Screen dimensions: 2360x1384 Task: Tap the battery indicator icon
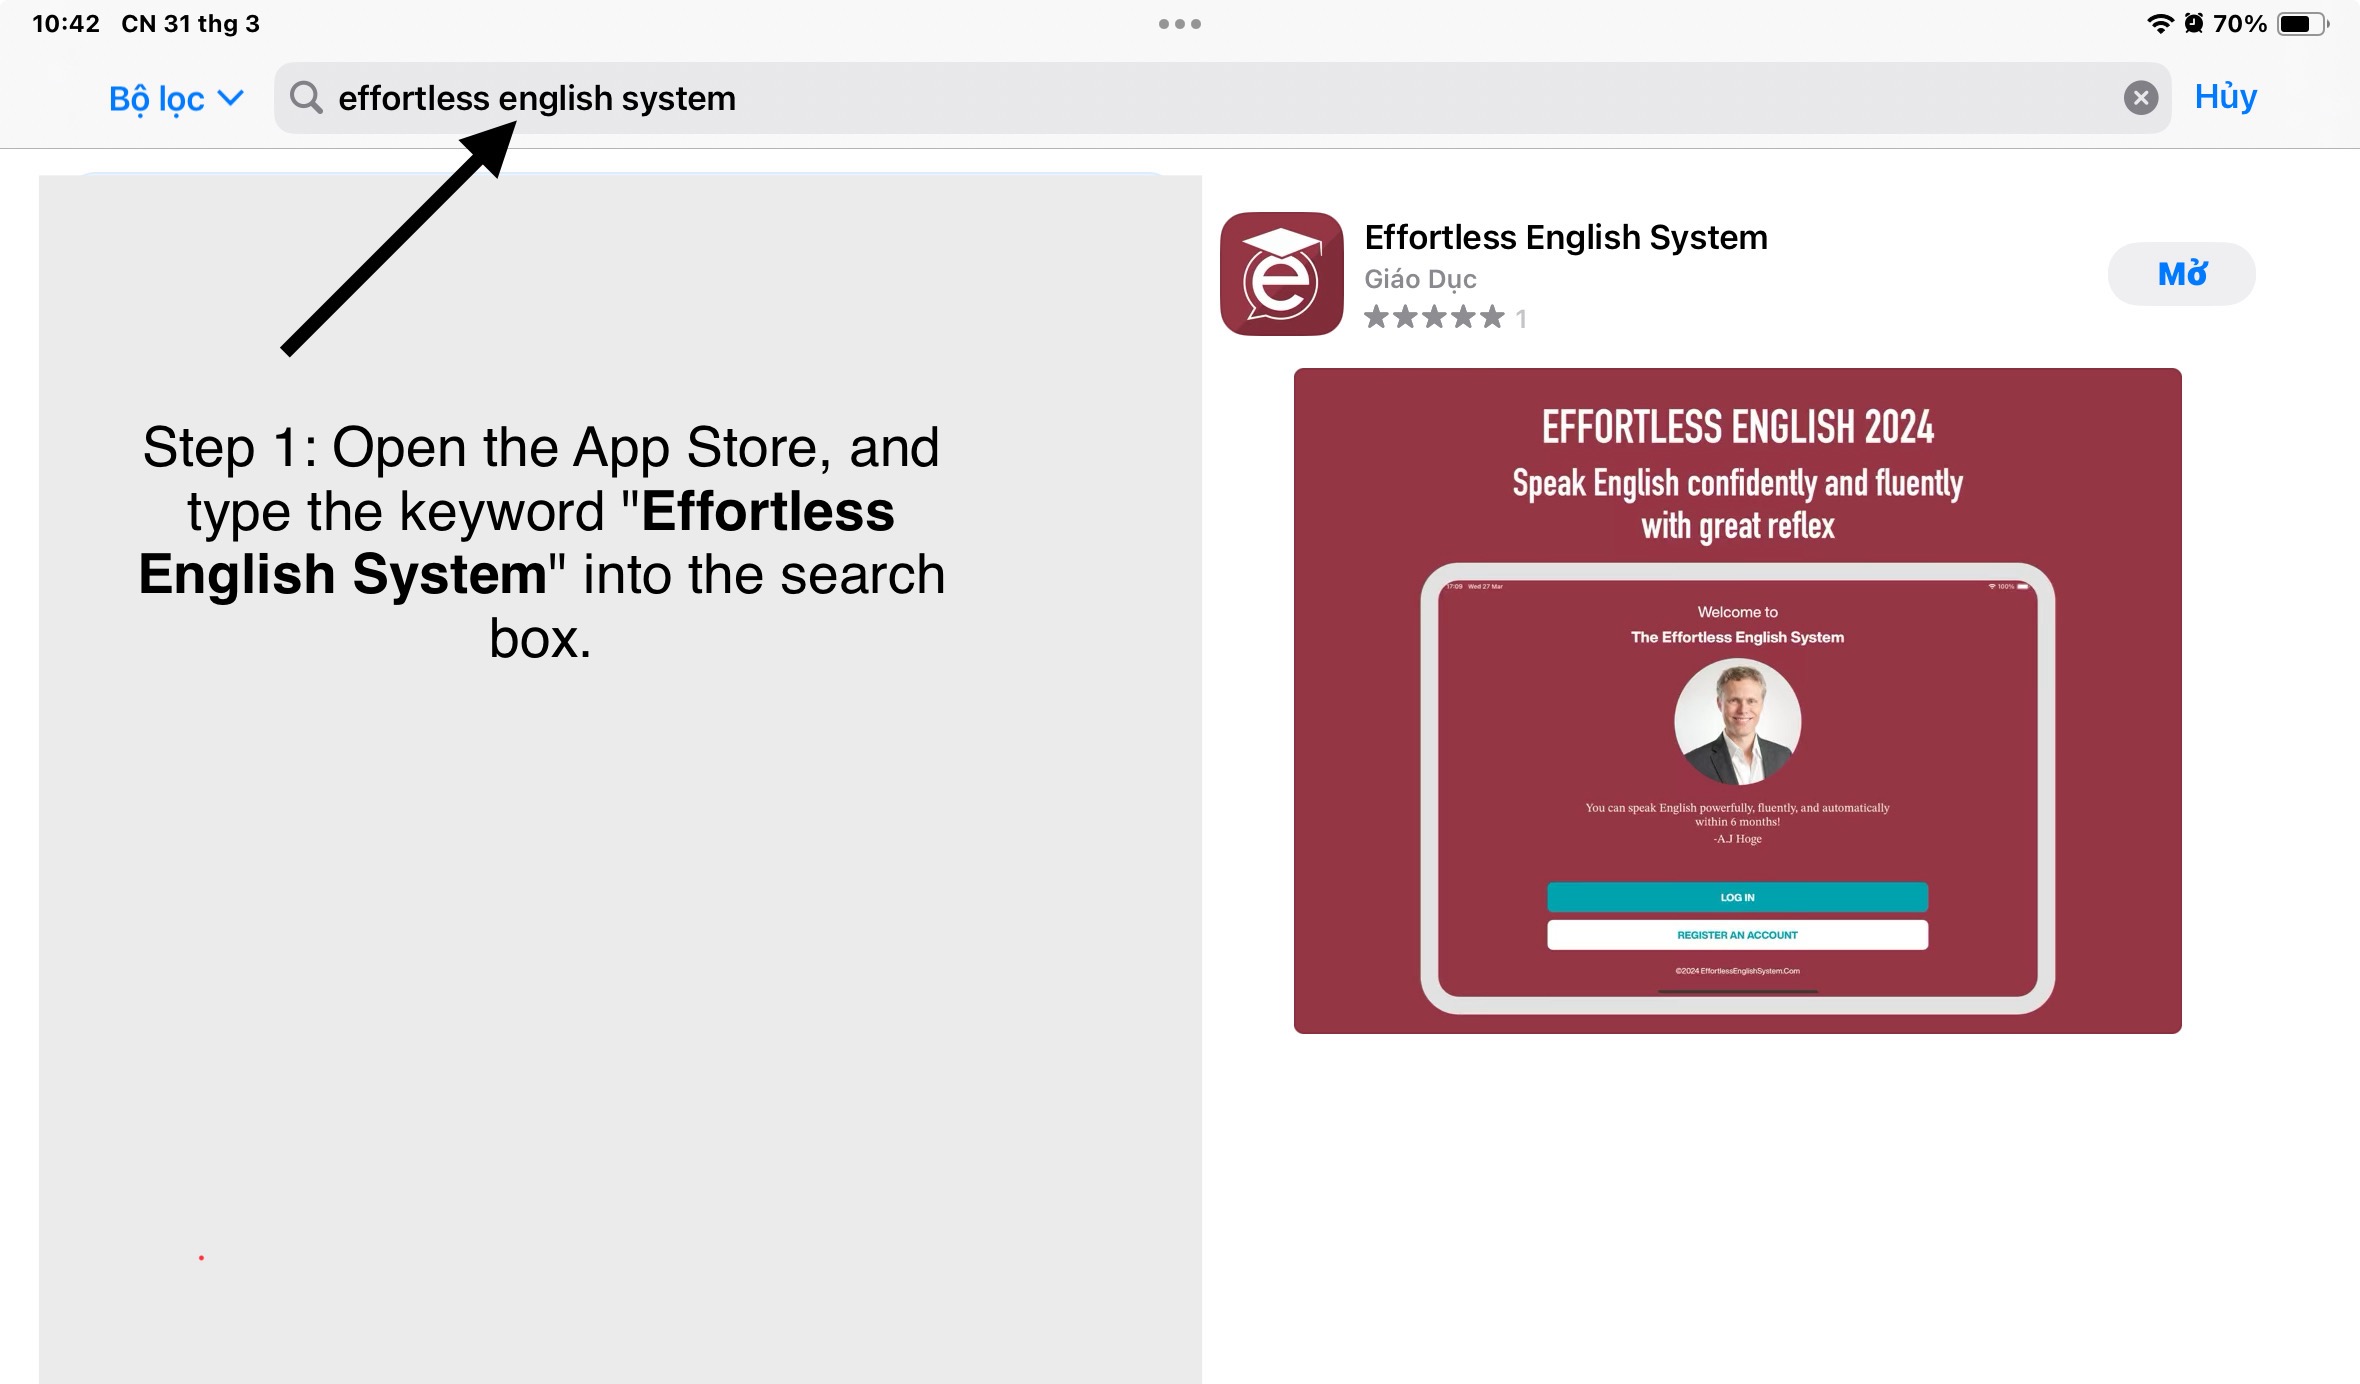[2302, 24]
